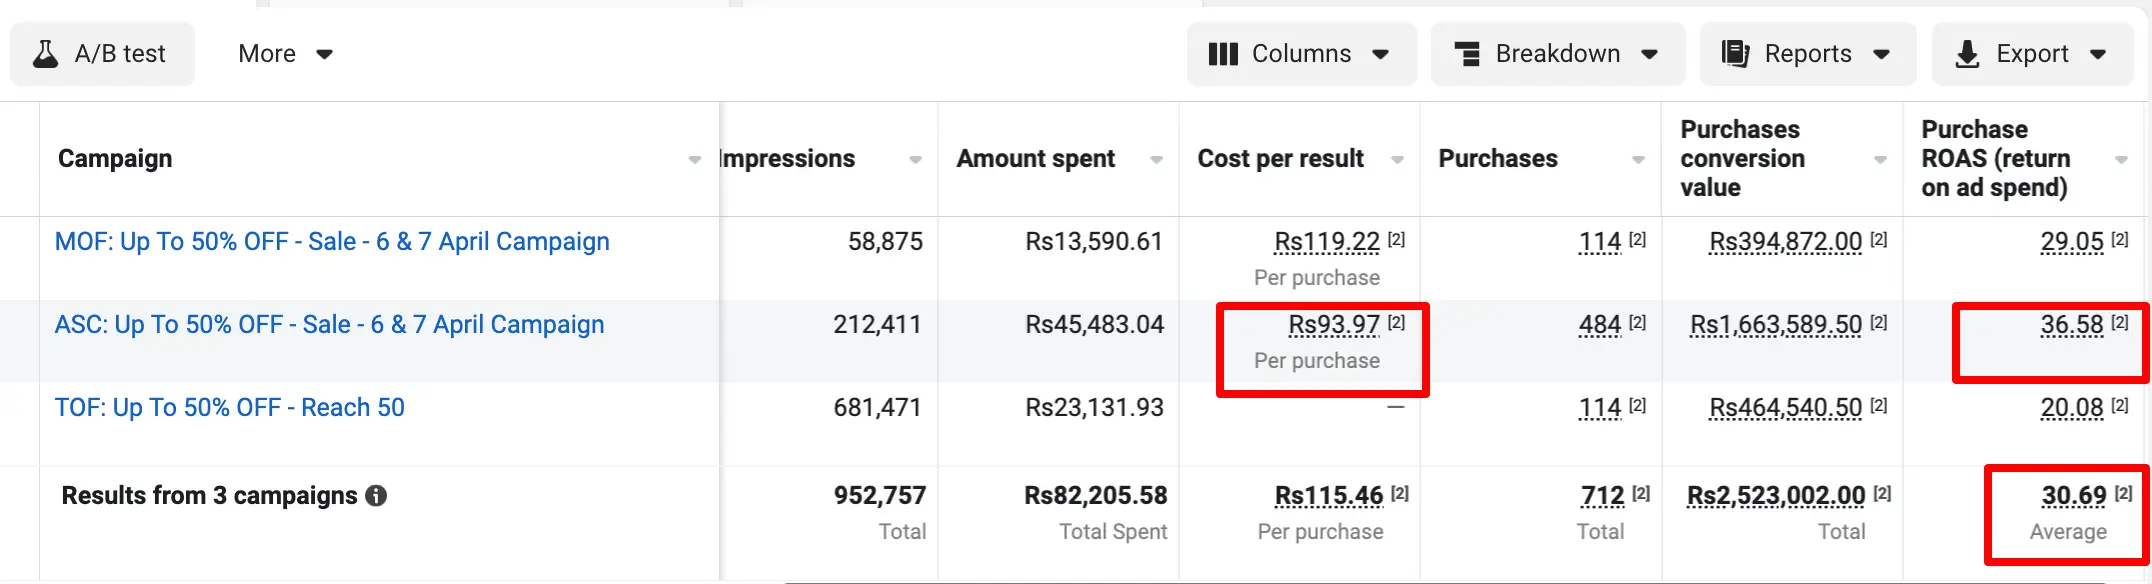Open the Campaign column header menu arrow
2152x584 pixels.
(694, 160)
